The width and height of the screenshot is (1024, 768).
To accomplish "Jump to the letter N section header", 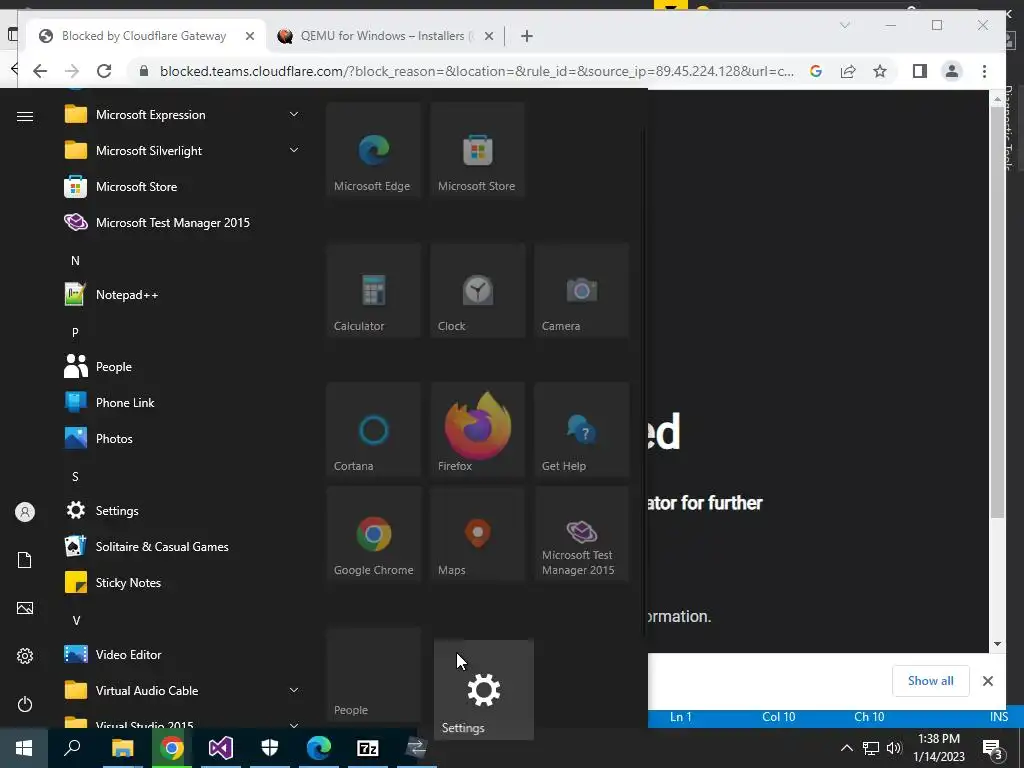I will (75, 261).
